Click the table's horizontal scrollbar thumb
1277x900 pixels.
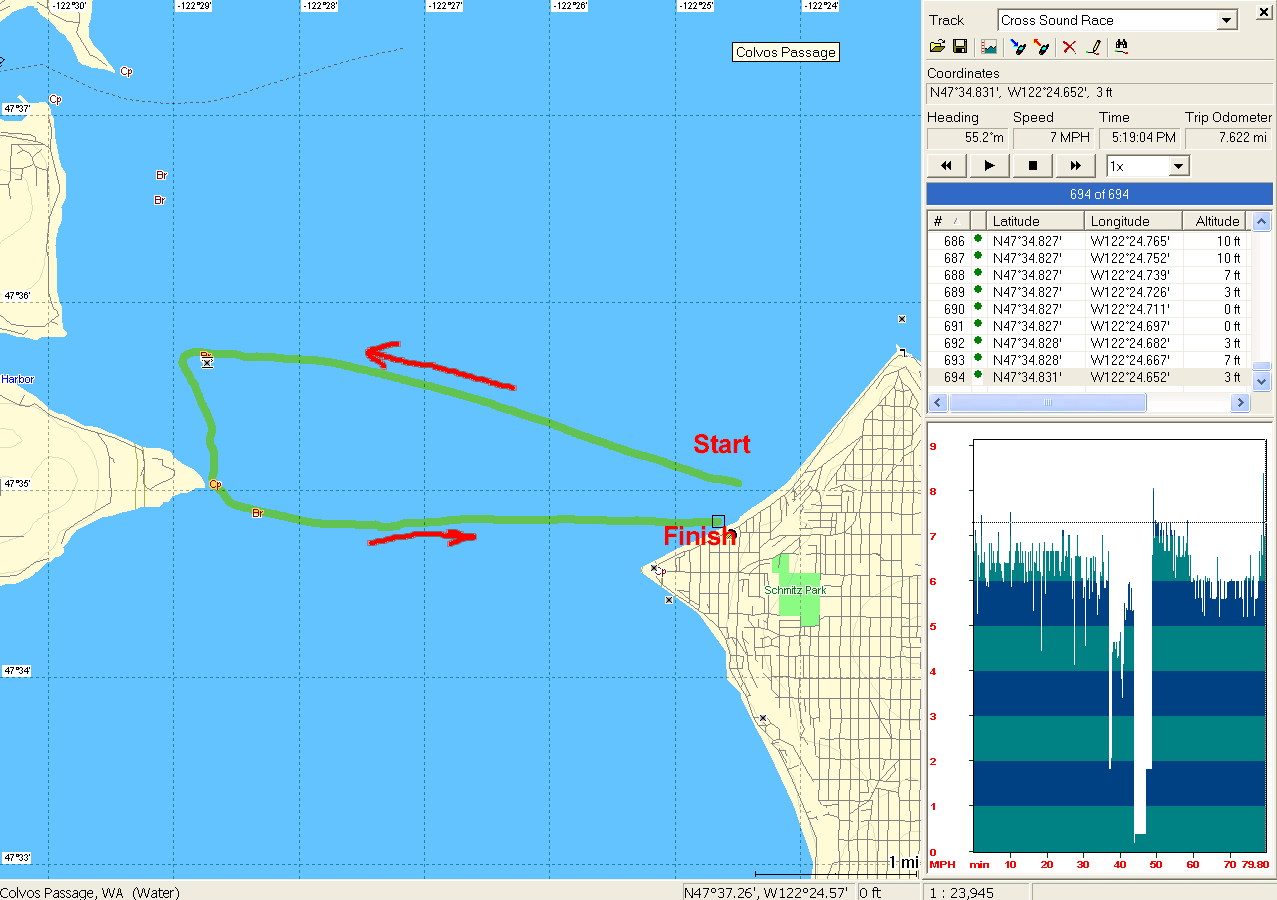(1047, 403)
